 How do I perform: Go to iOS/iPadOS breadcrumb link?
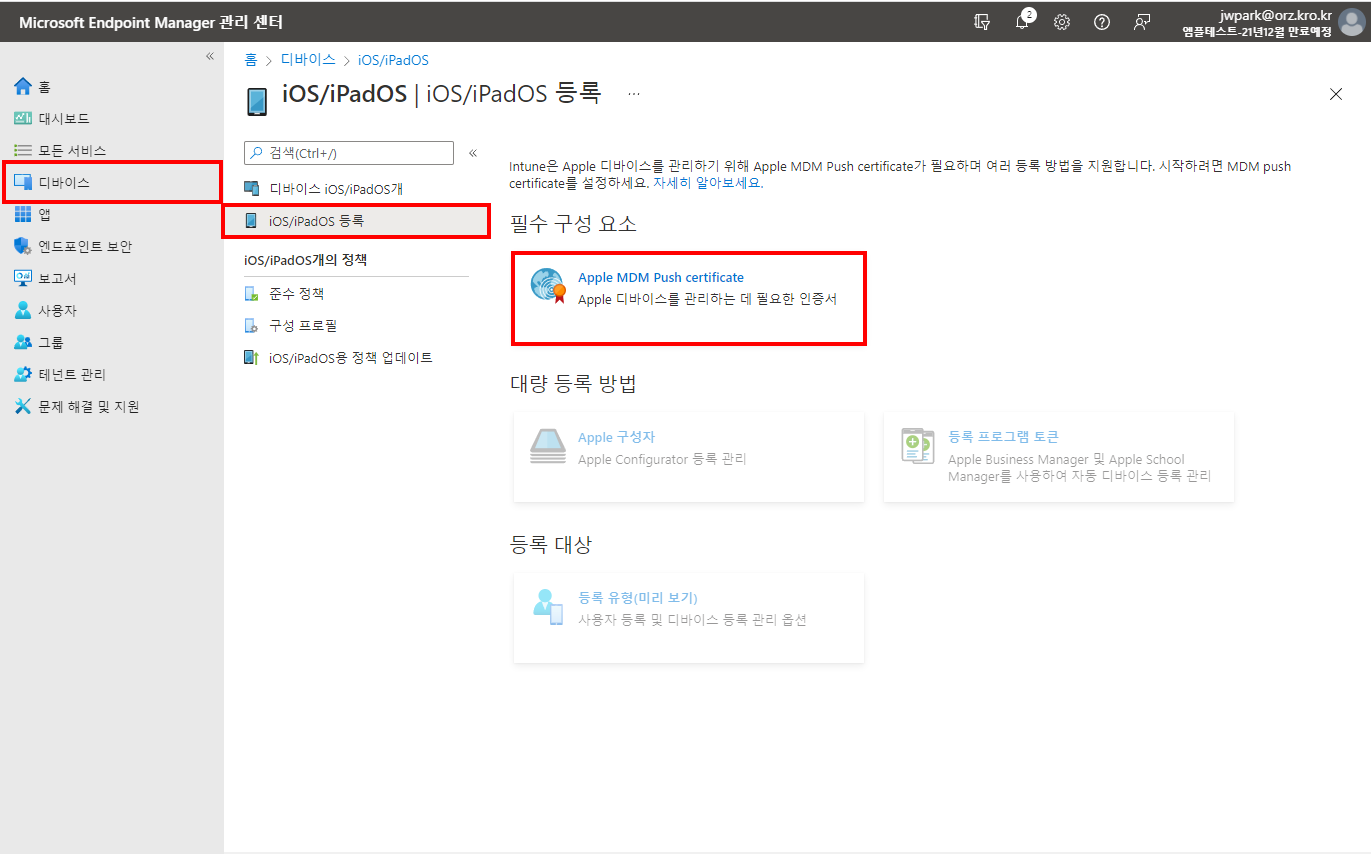point(393,60)
